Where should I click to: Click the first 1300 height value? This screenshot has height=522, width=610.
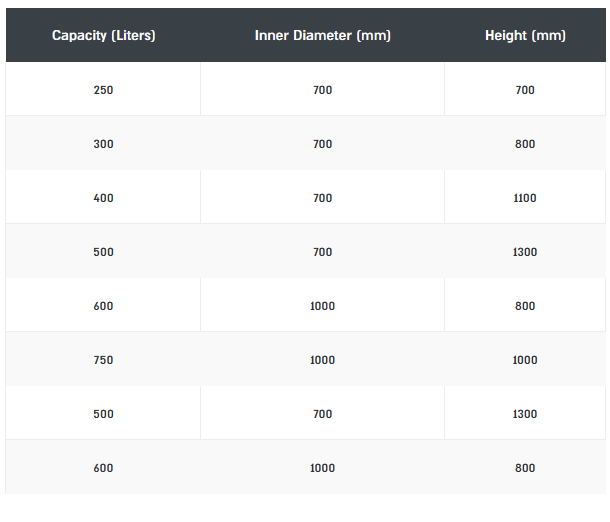pos(525,252)
